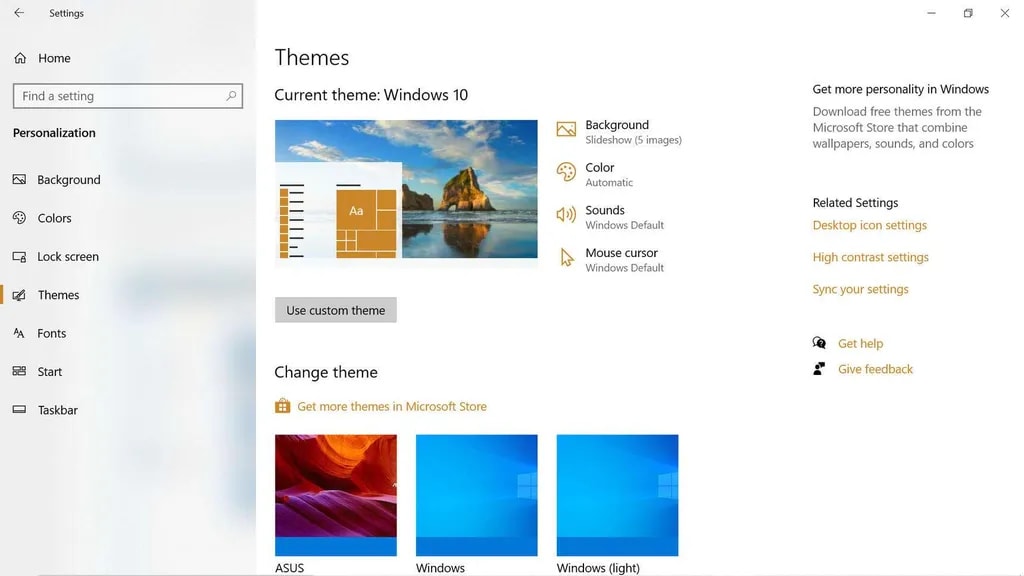This screenshot has width=1024, height=576.
Task: Click the search magnifier icon
Action: coord(232,96)
